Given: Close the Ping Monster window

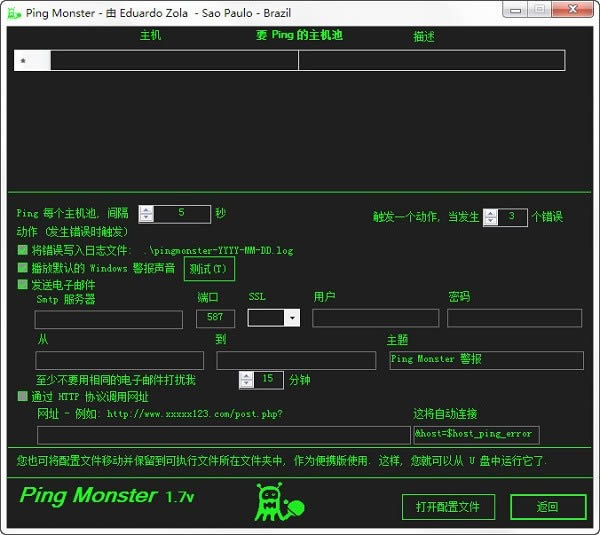Looking at the screenshot, I should 572,10.
